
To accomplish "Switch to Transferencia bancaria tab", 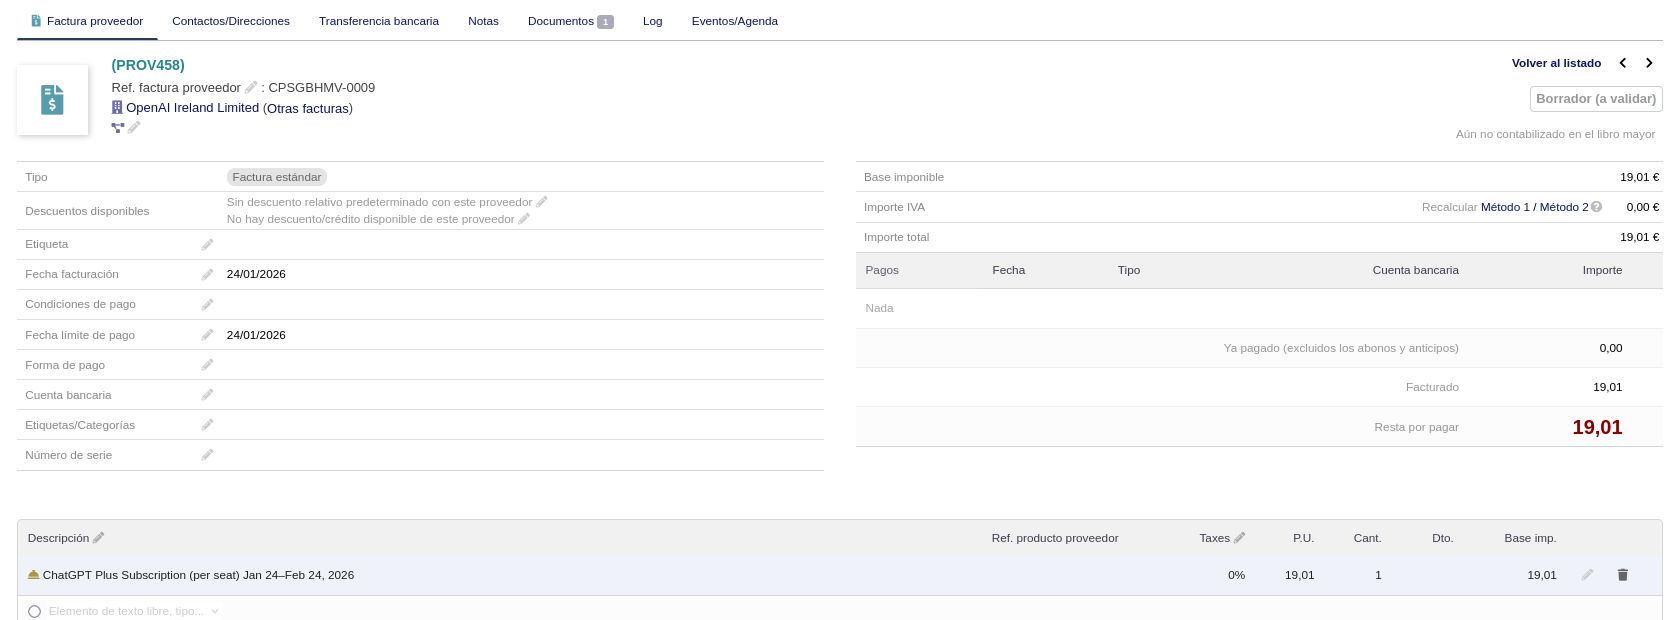I will coord(378,21).
